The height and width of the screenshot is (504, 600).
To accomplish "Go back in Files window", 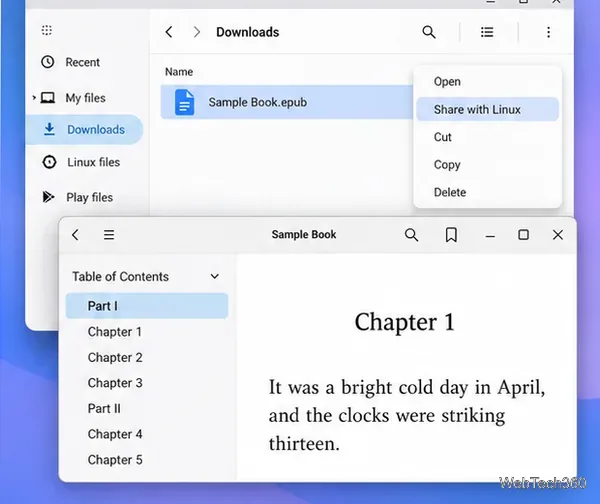I will pyautogui.click(x=169, y=32).
